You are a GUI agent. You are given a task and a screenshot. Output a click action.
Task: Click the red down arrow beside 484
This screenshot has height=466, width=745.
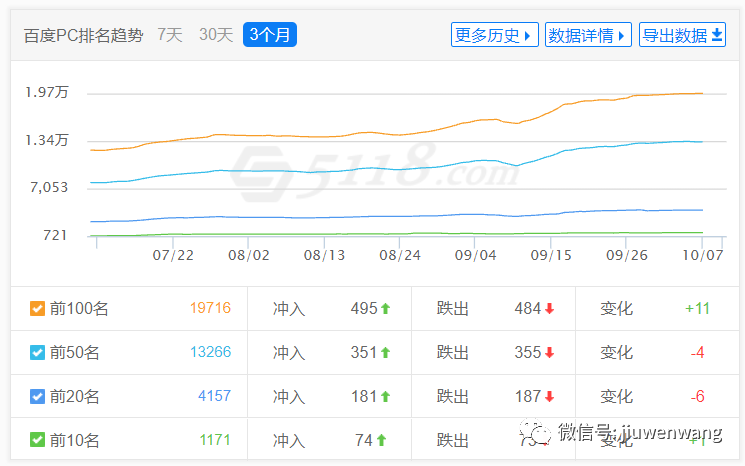549,309
